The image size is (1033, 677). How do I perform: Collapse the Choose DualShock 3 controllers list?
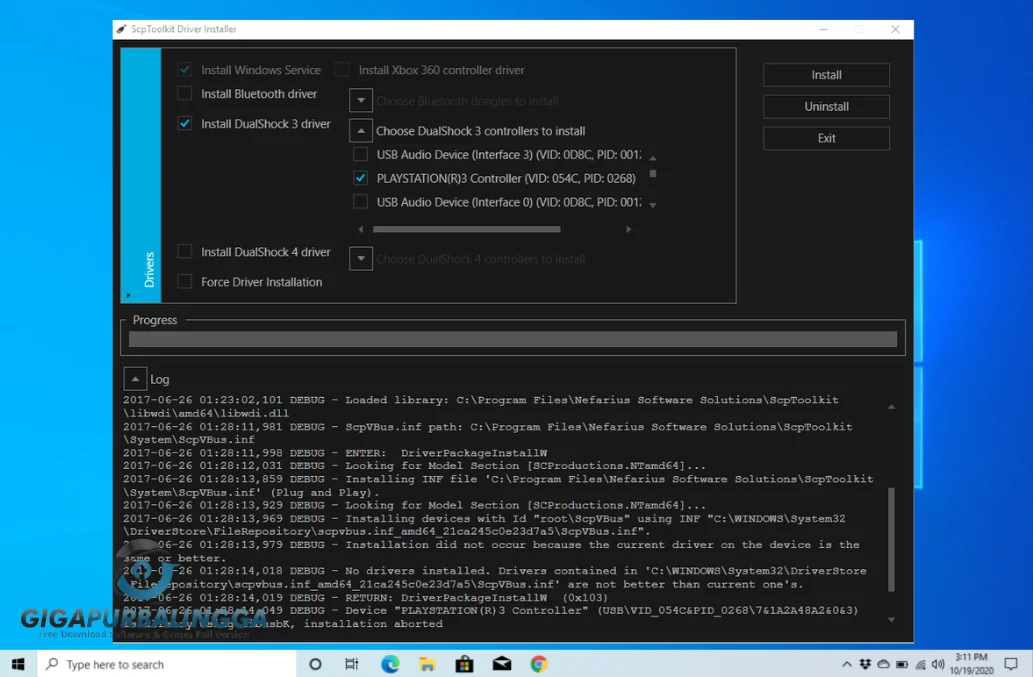pos(360,130)
